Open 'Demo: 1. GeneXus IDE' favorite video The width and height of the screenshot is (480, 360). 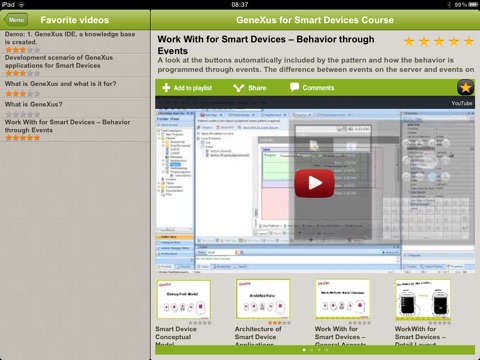point(75,42)
